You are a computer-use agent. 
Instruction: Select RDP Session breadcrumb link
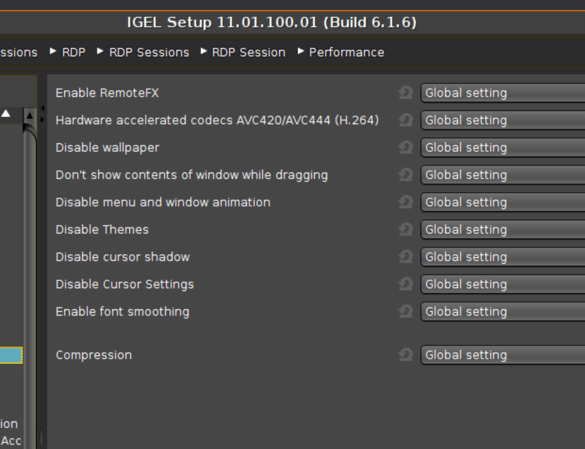[248, 52]
